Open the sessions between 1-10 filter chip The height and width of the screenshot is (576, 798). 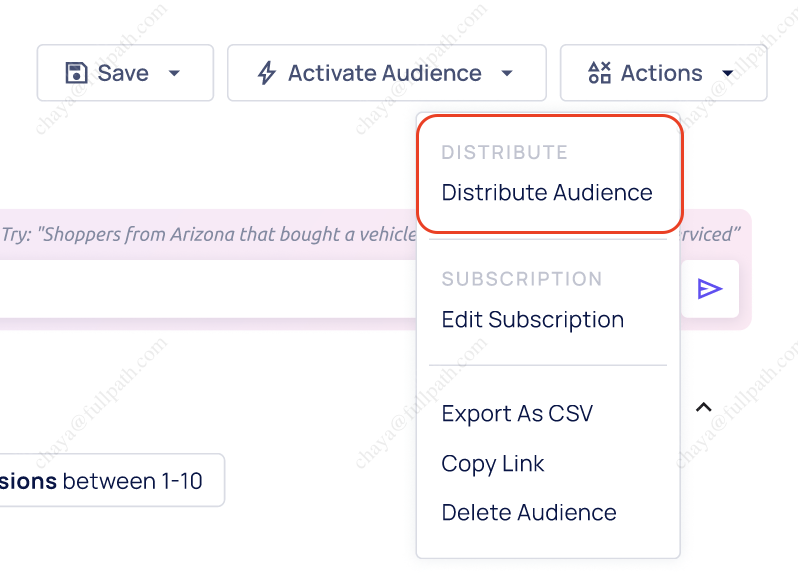[x=108, y=481]
